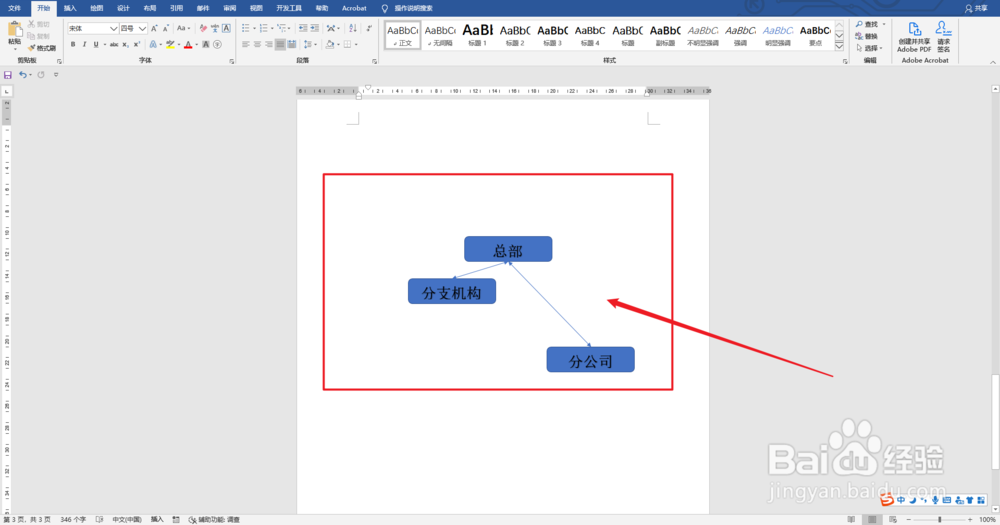Switch to the Layout (布局) tab
Image resolution: width=1000 pixels, height=525 pixels.
pyautogui.click(x=150, y=8)
